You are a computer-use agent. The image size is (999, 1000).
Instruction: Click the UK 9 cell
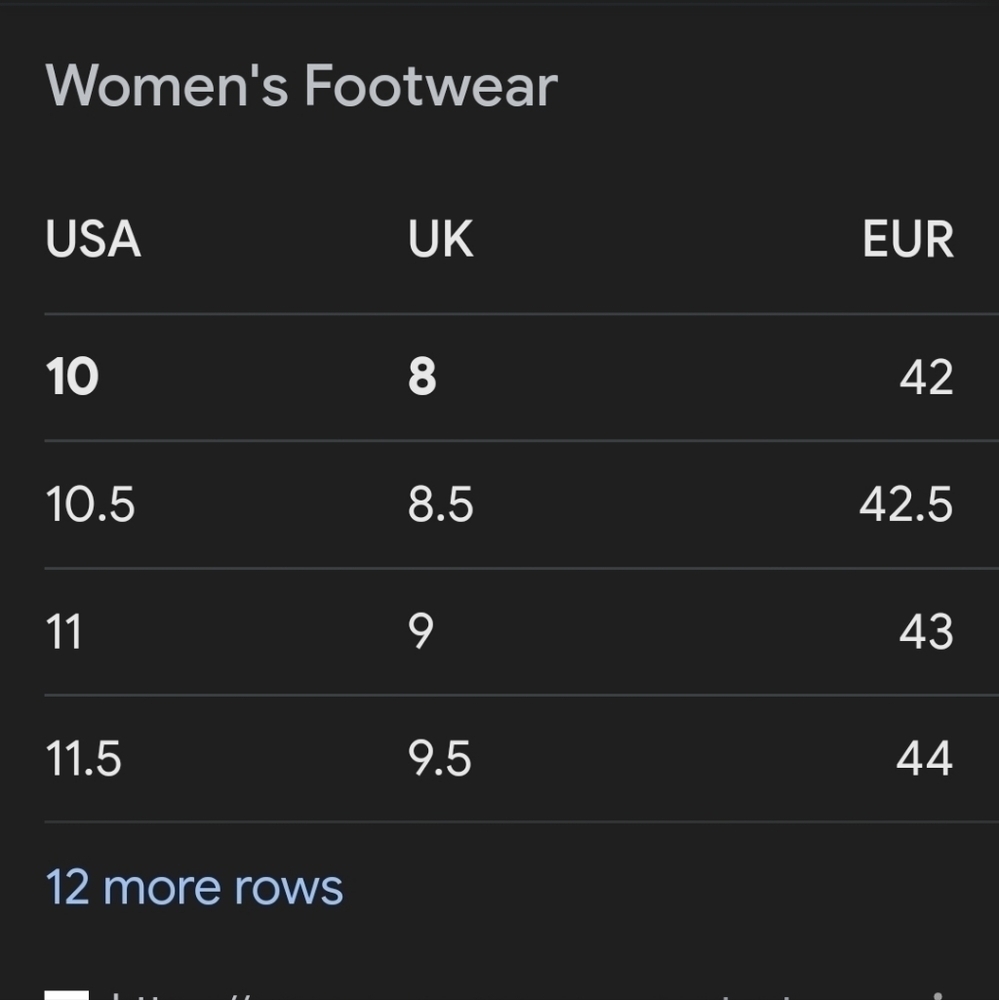tap(421, 631)
